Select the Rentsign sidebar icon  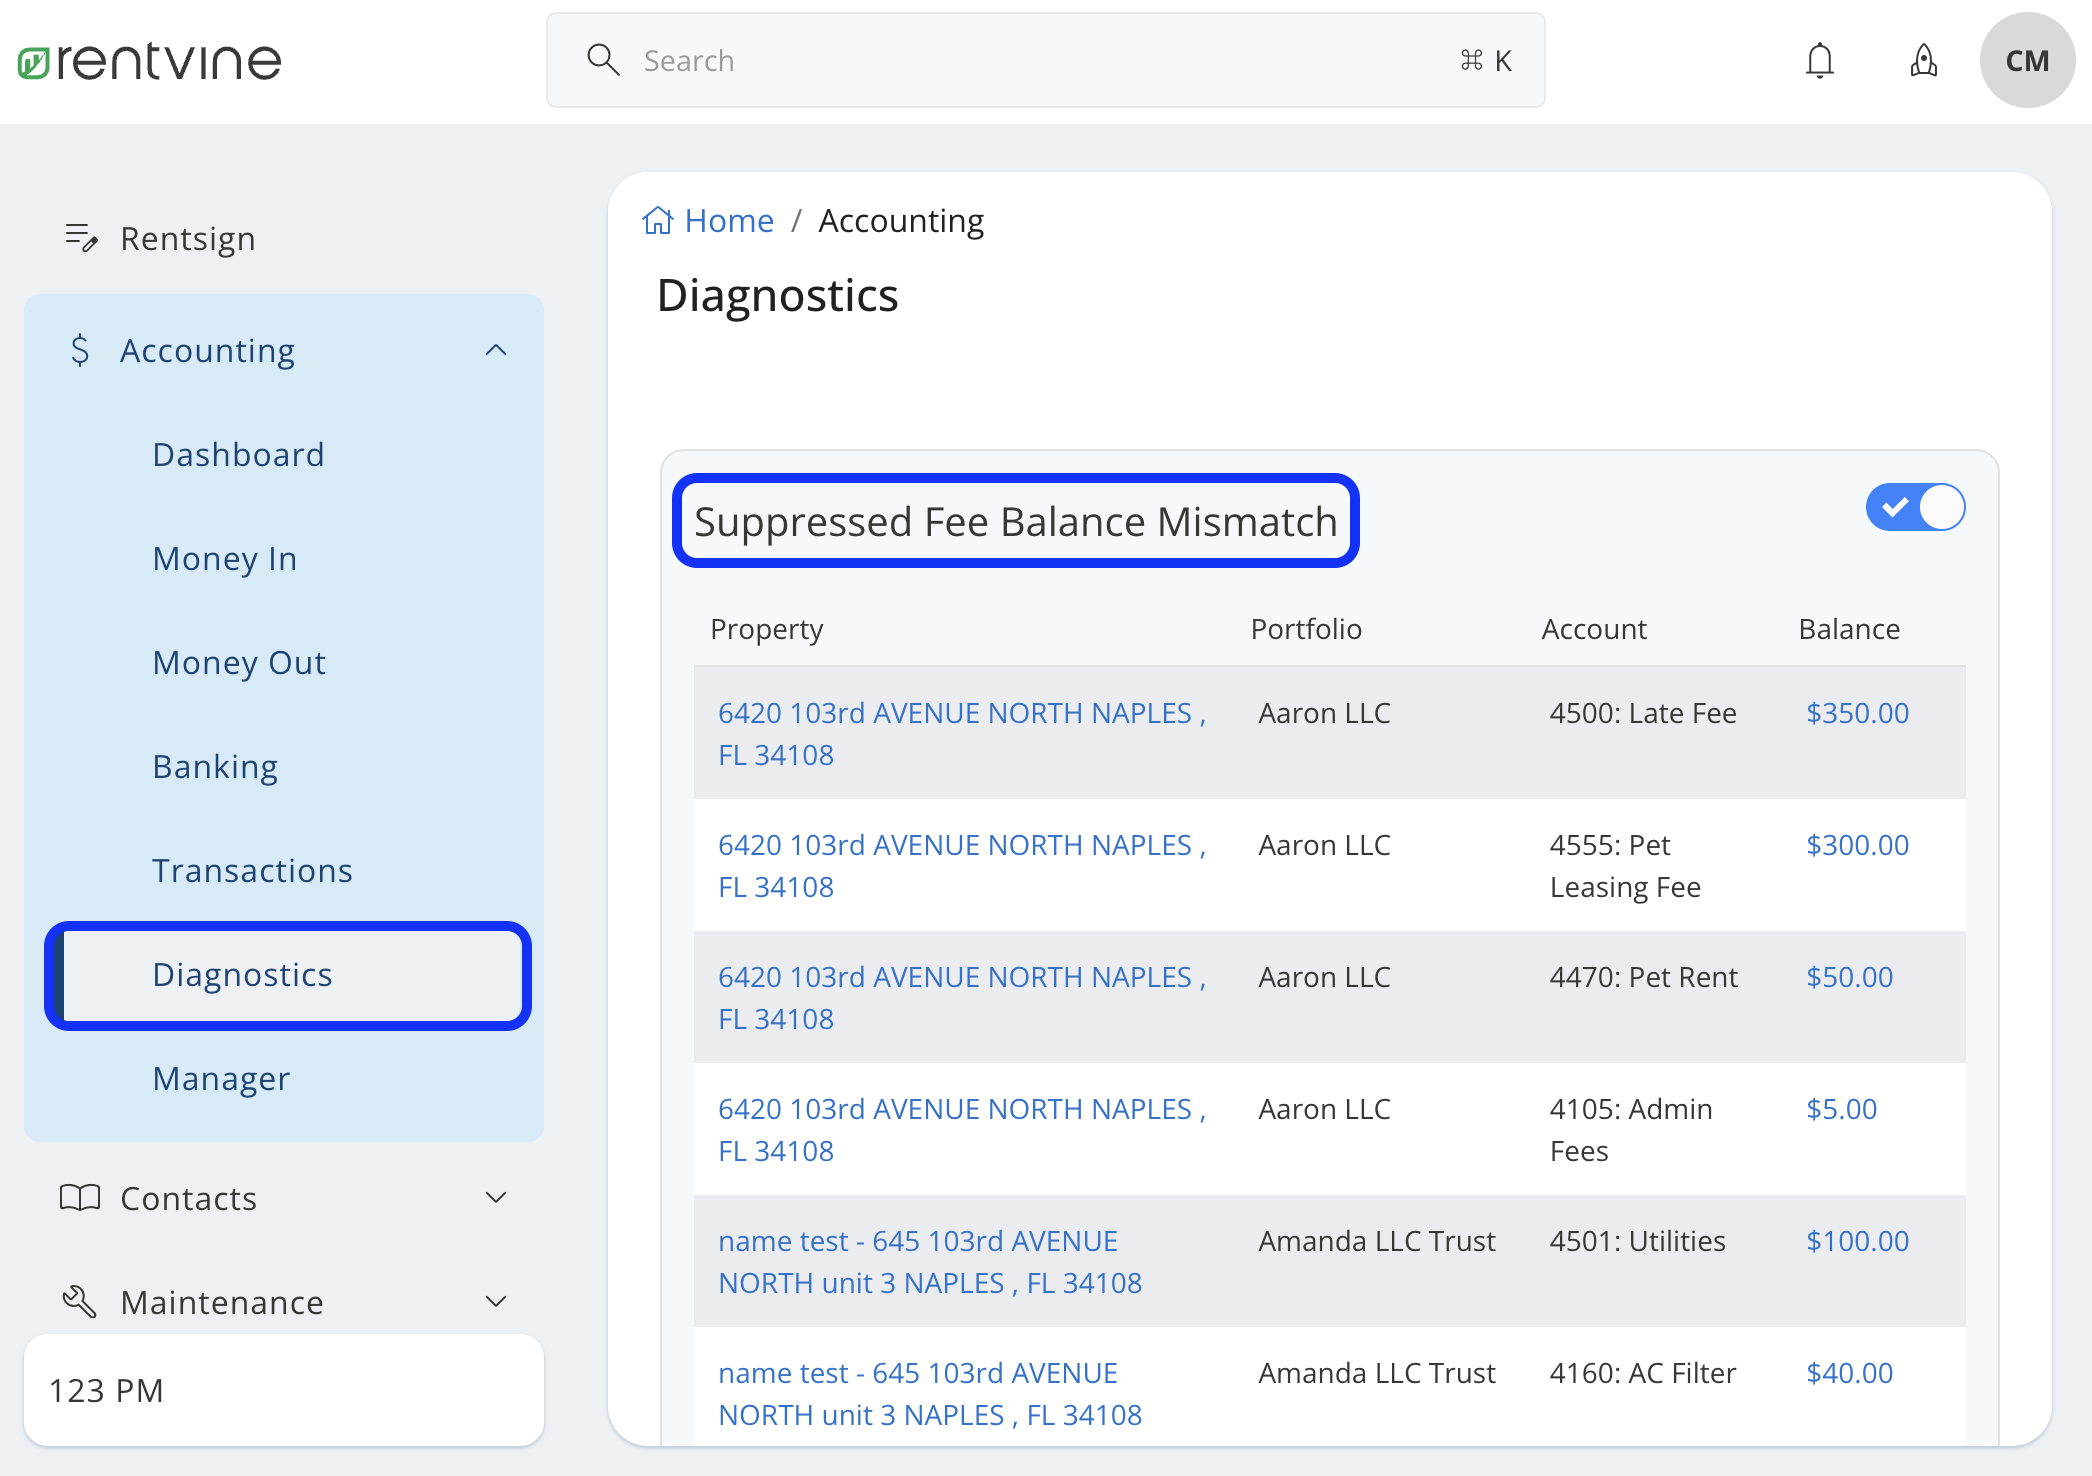point(80,238)
